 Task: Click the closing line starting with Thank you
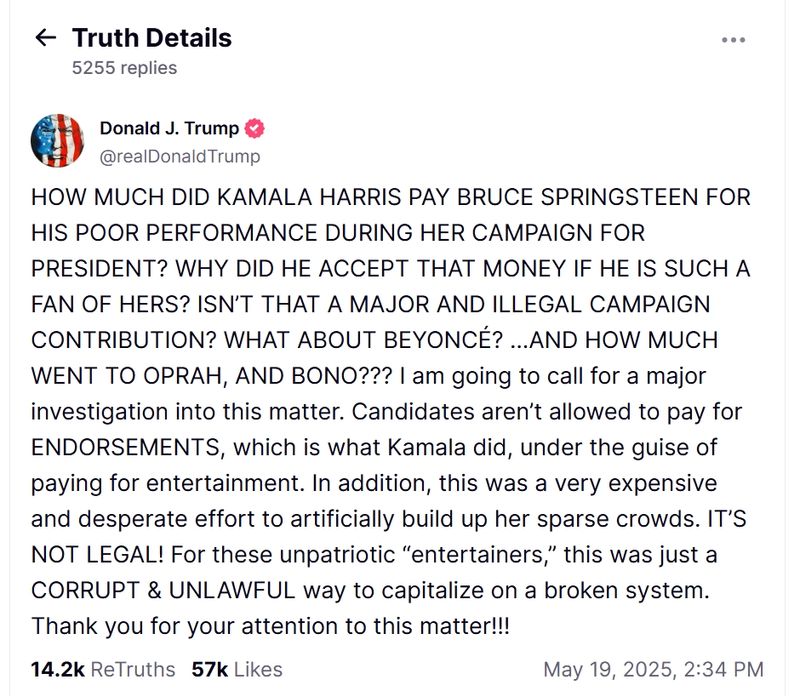pos(271,625)
